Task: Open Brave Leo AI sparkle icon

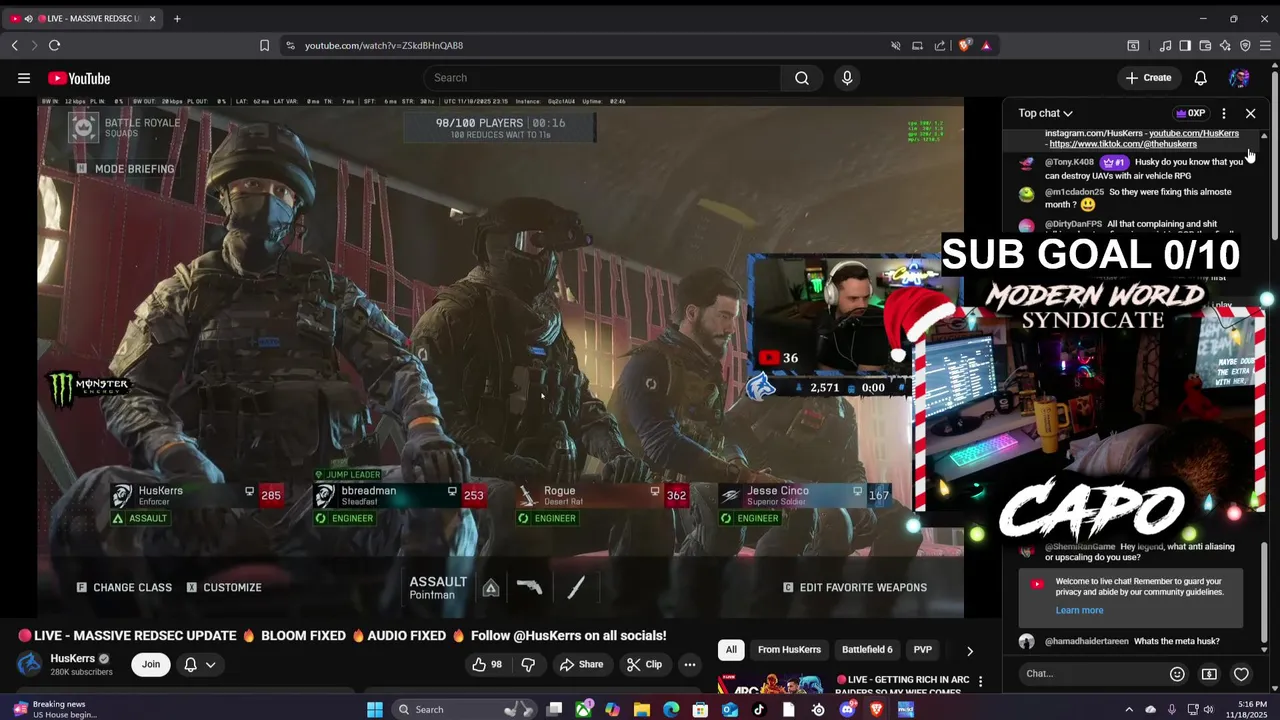Action: point(1225,45)
